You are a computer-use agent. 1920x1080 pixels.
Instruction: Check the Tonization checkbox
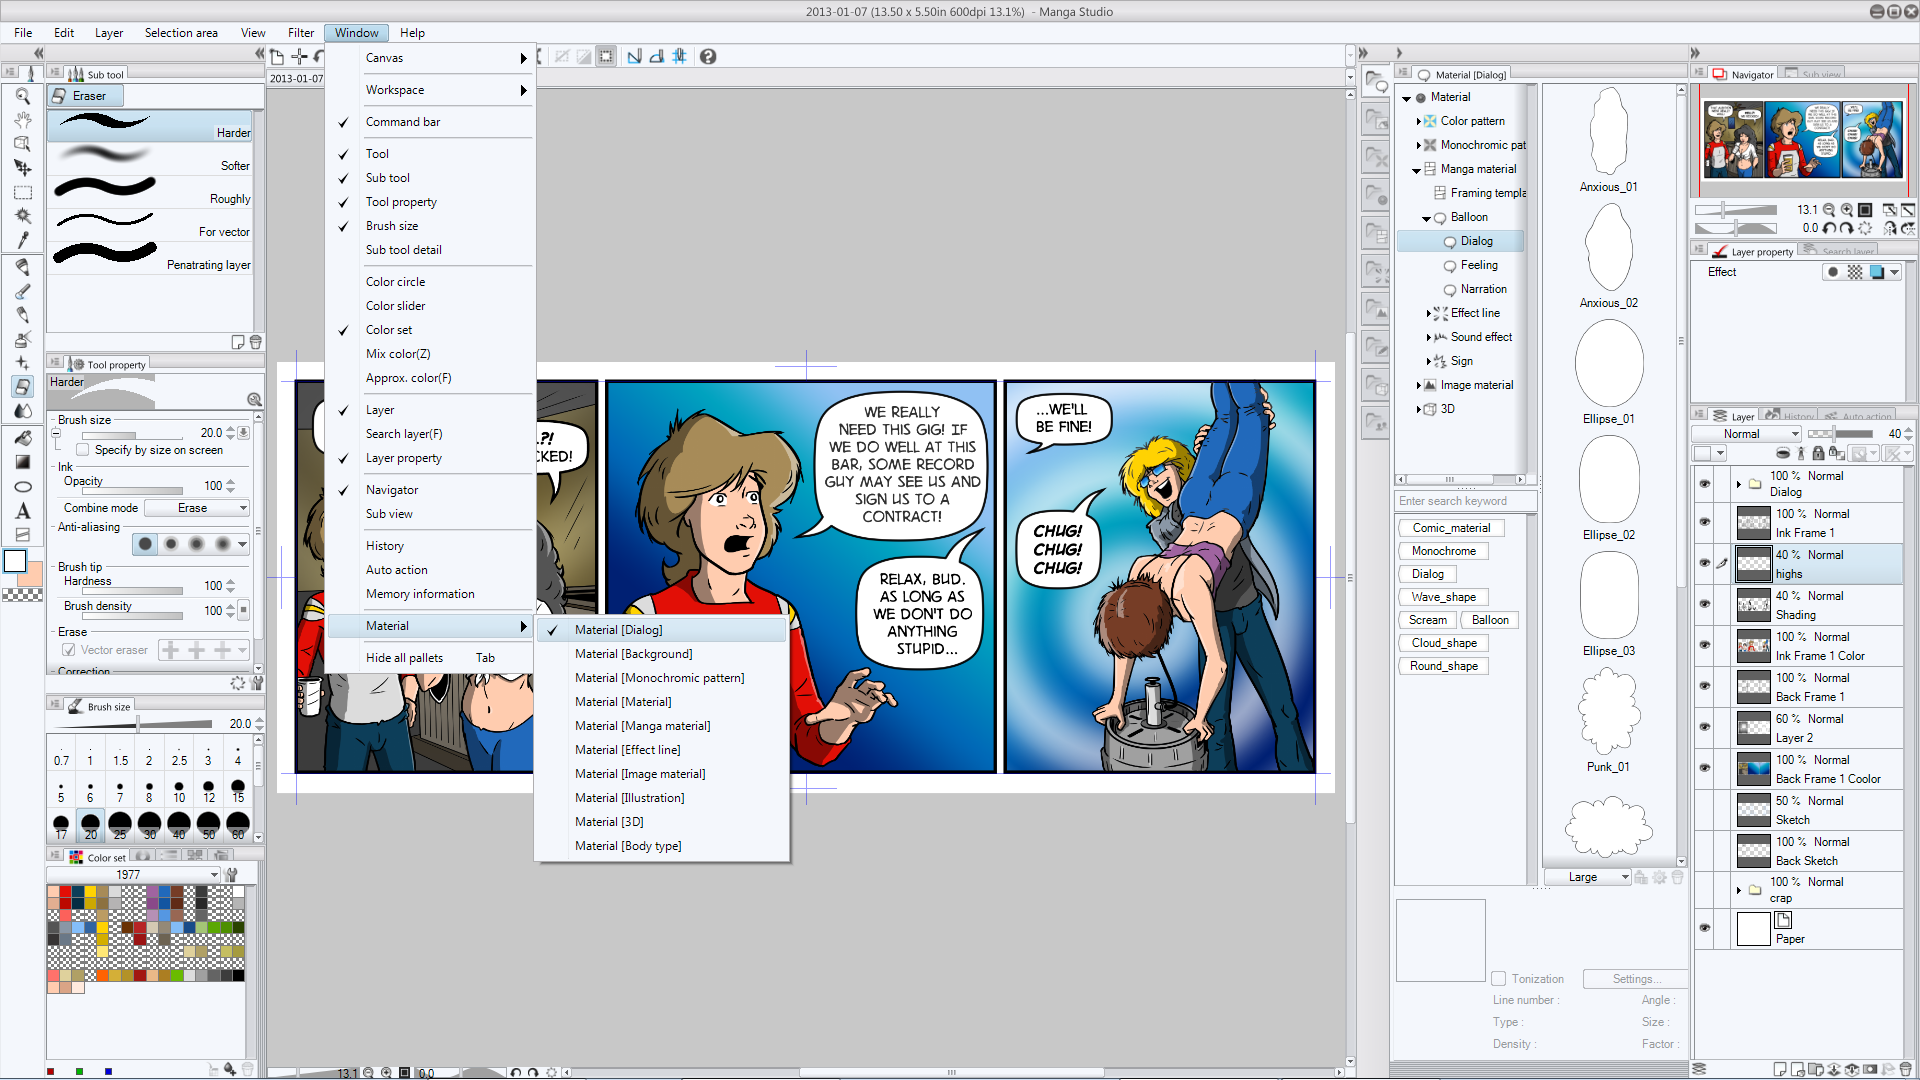pyautogui.click(x=1499, y=979)
